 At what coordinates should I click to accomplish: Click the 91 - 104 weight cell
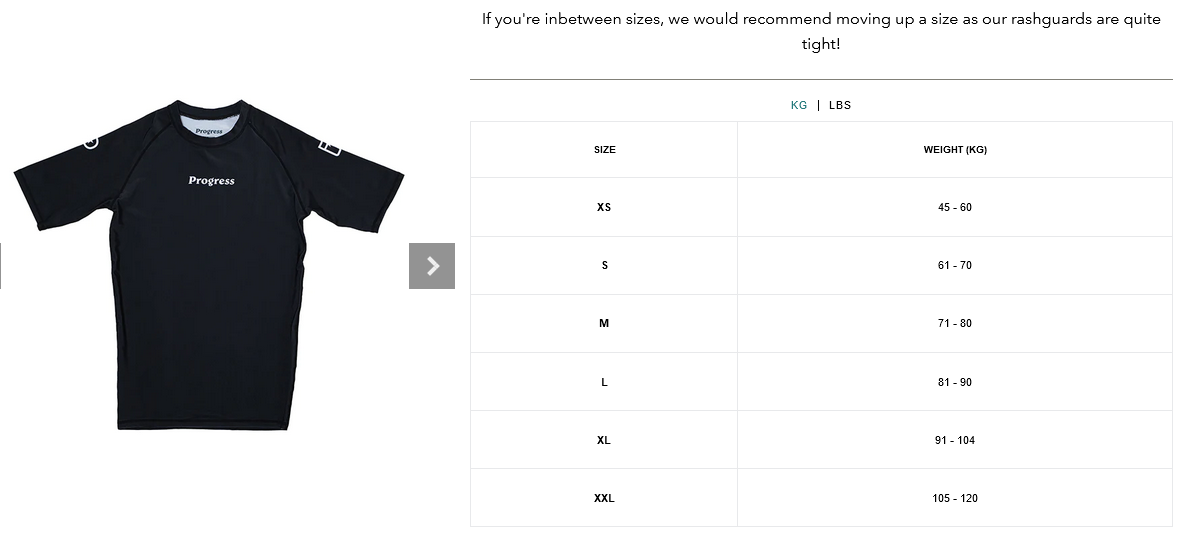955,440
